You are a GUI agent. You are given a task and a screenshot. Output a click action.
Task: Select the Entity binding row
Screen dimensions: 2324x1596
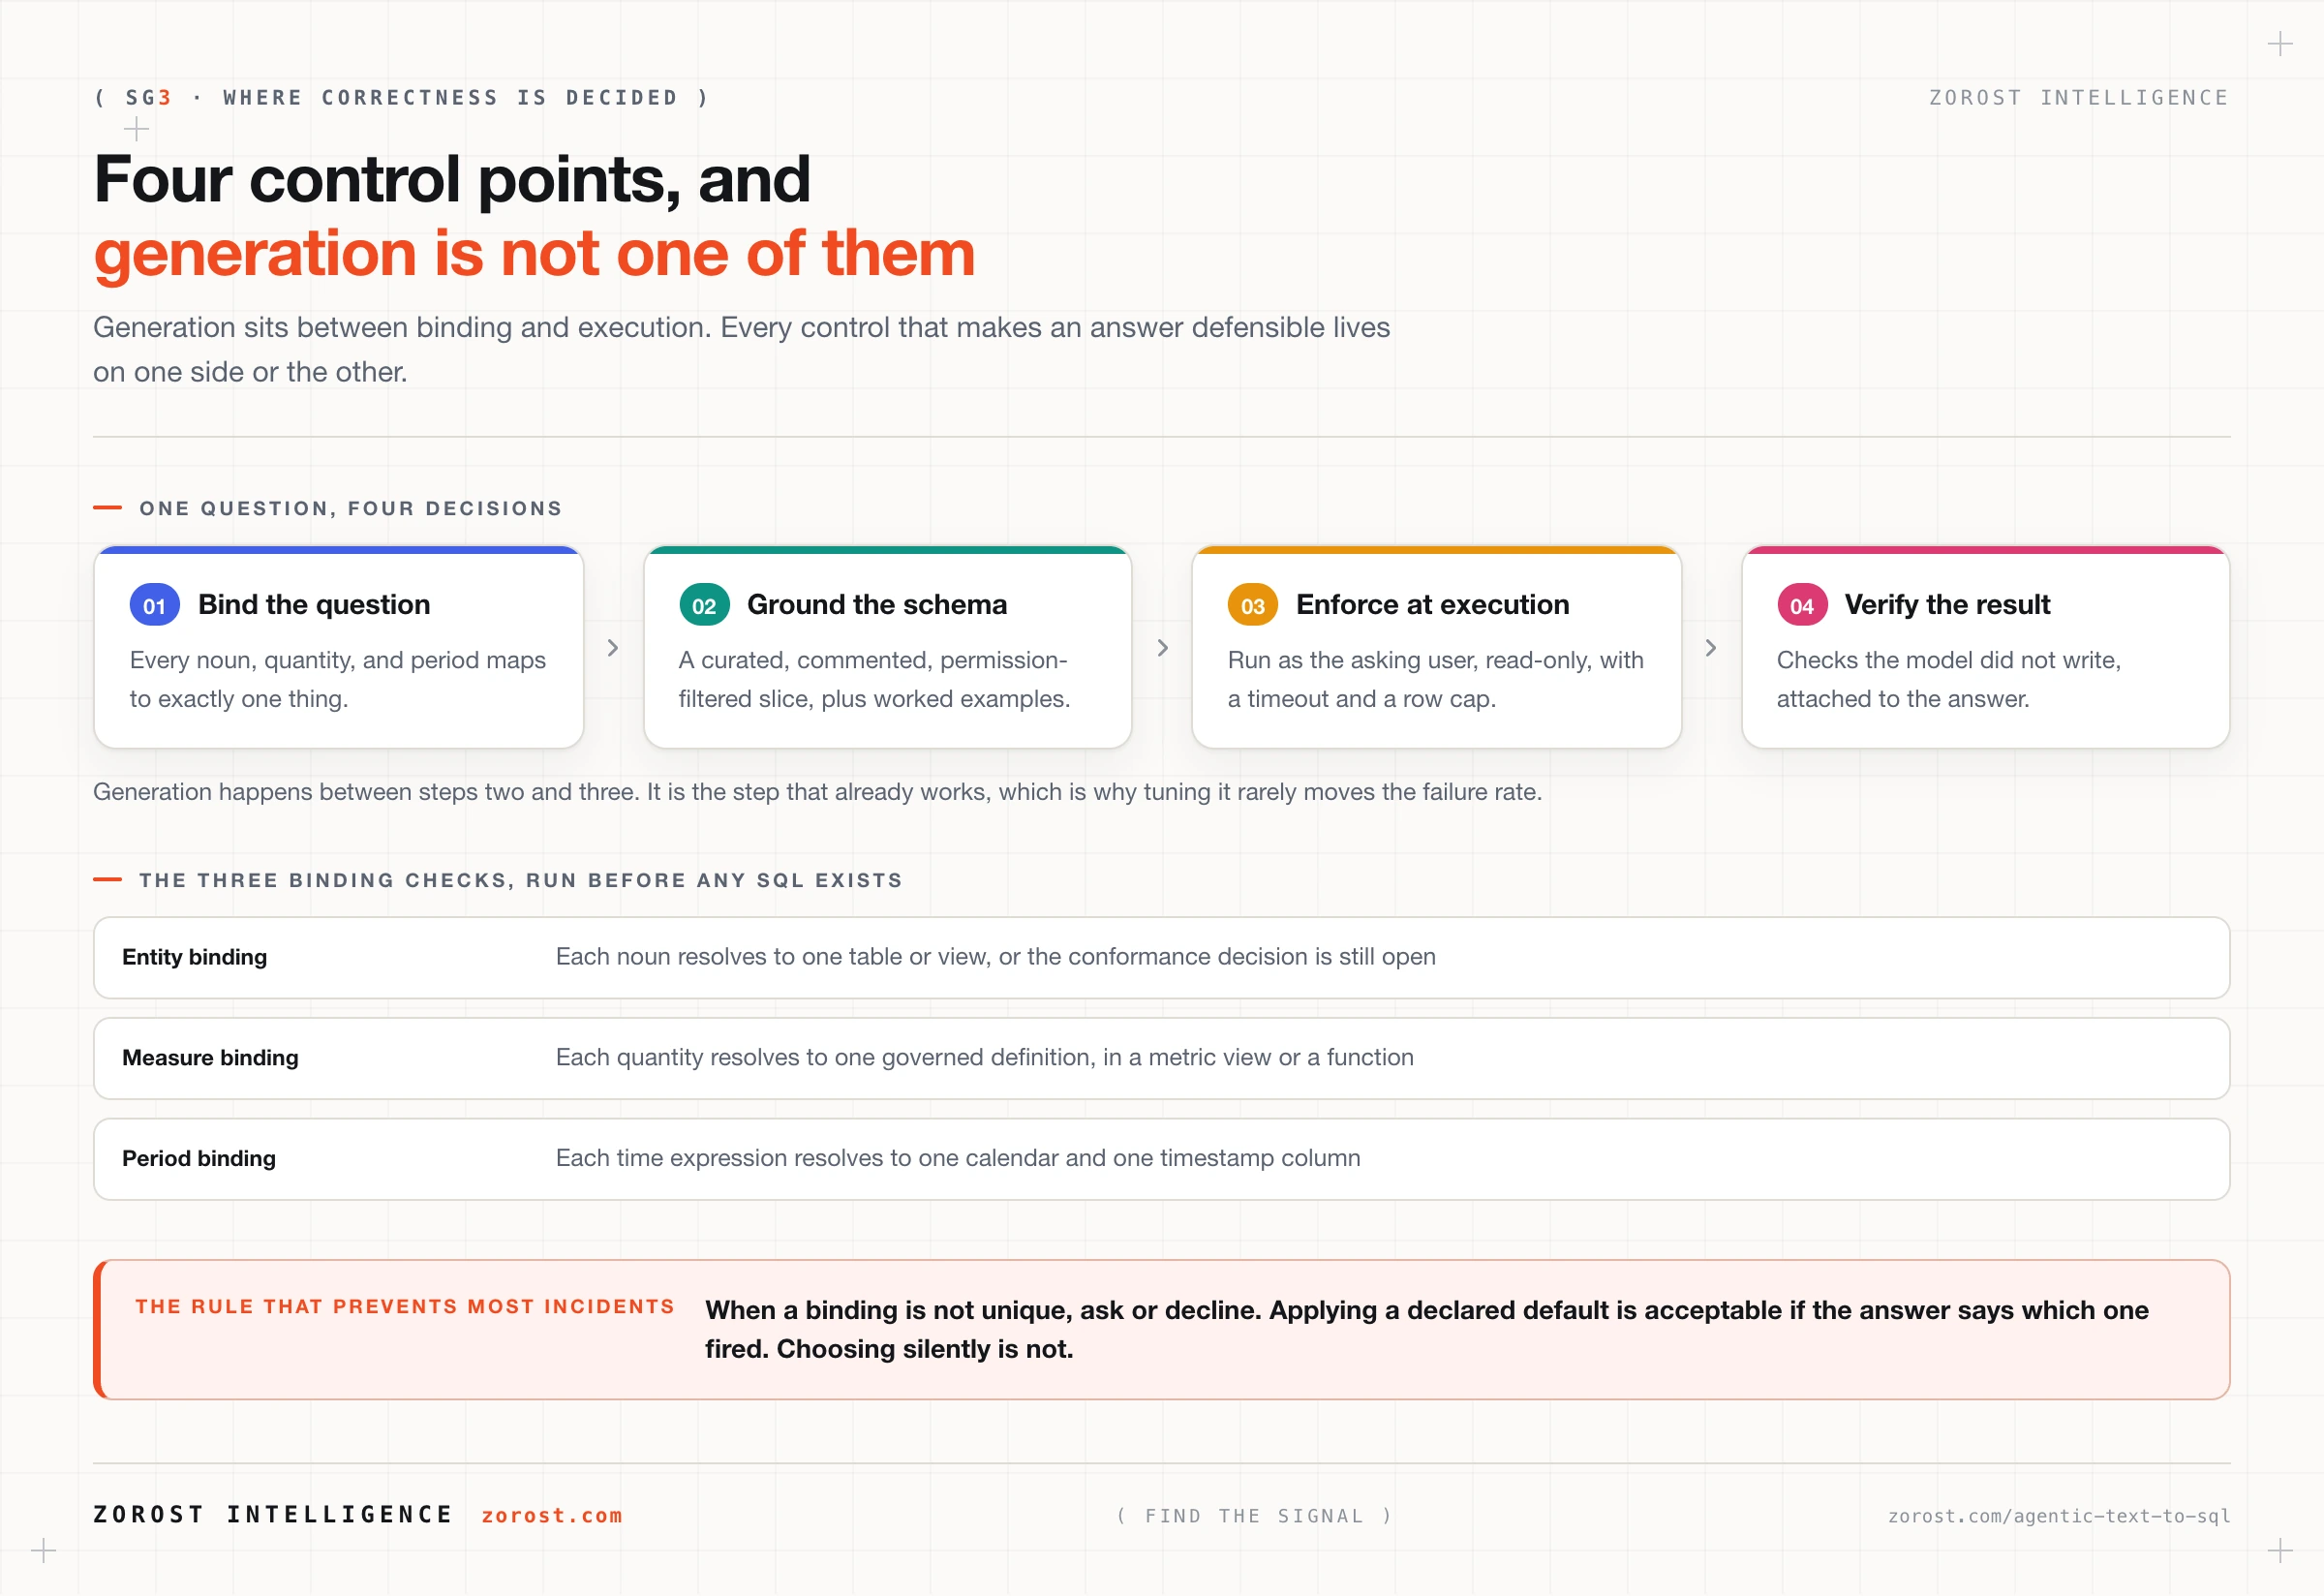pos(1161,957)
